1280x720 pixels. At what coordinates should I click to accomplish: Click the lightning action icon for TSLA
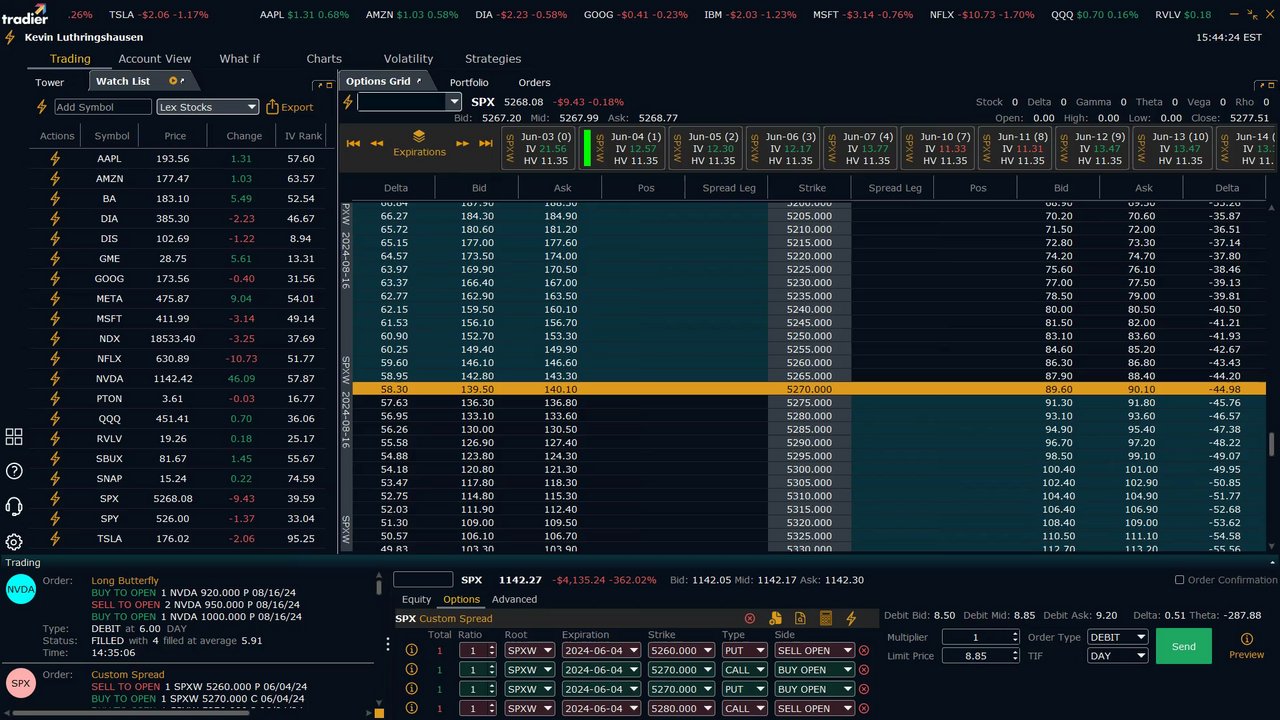tap(55, 539)
